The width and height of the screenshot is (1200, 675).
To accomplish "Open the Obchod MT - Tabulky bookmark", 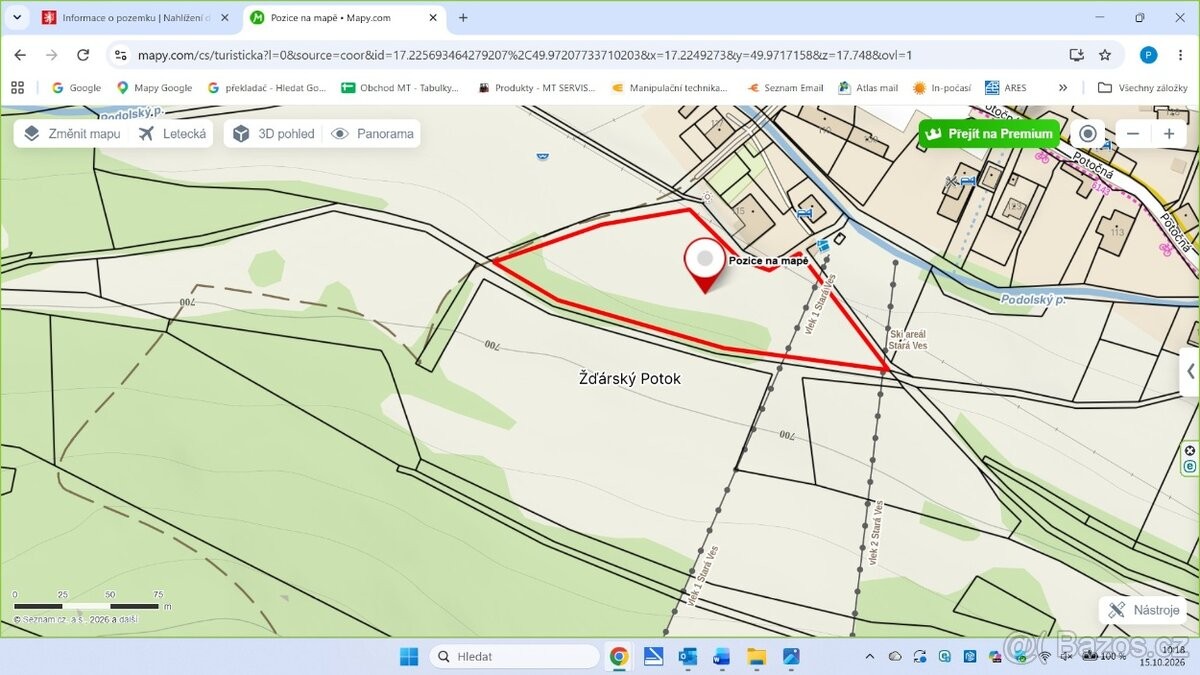I will (x=400, y=87).
